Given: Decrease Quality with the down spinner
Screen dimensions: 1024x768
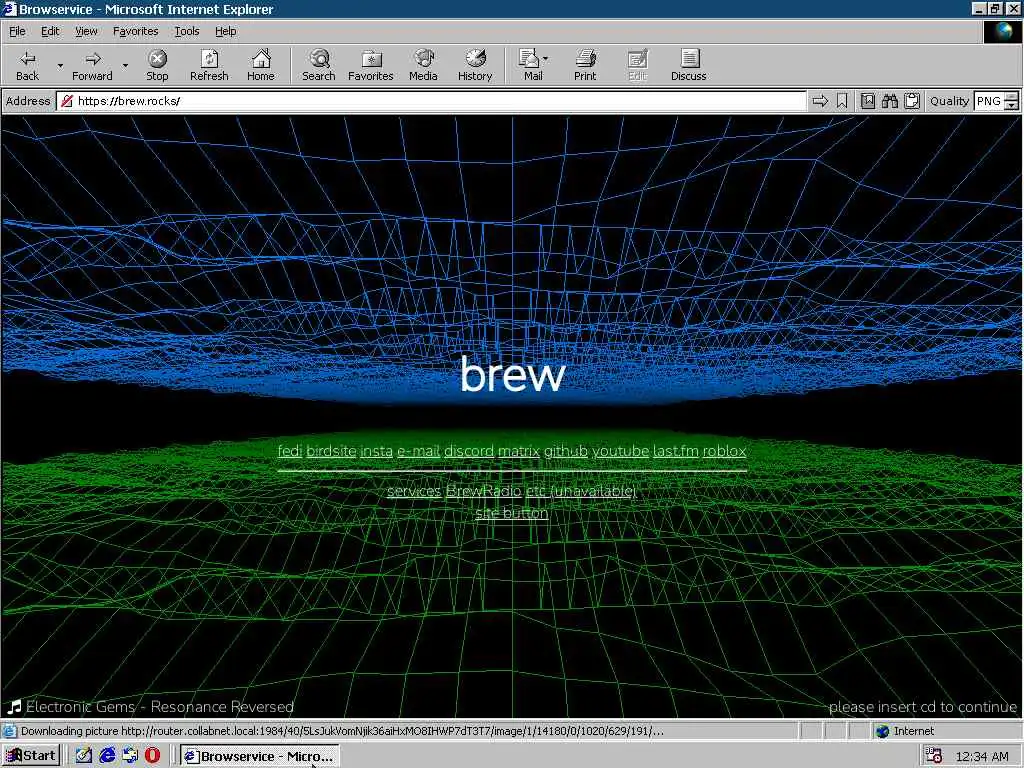Looking at the screenshot, I should pos(1012,105).
